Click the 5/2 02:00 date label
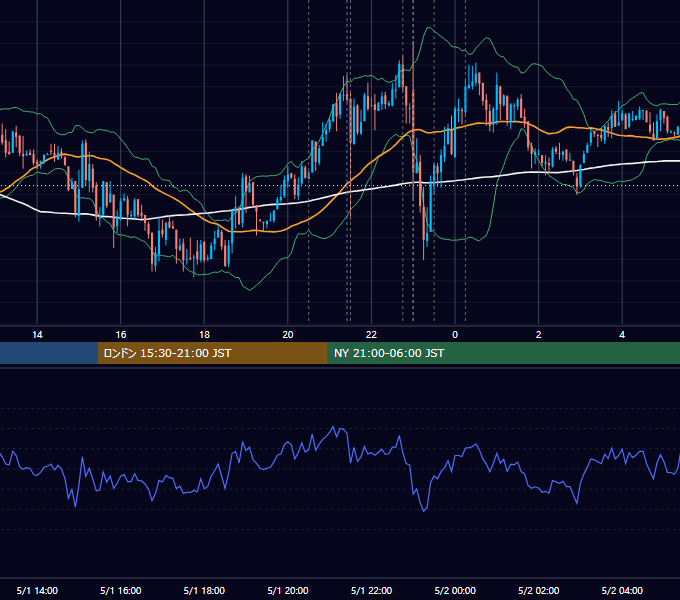 538,590
